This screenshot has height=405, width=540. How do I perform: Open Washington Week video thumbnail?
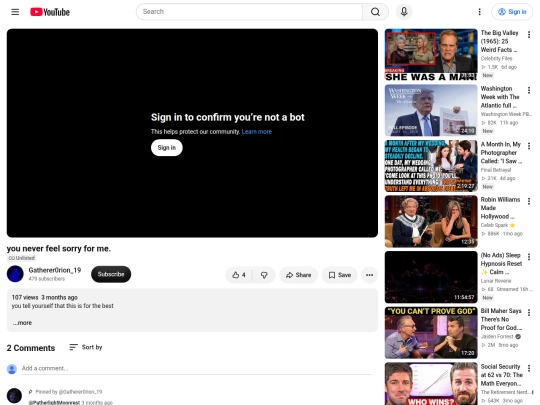click(x=431, y=110)
